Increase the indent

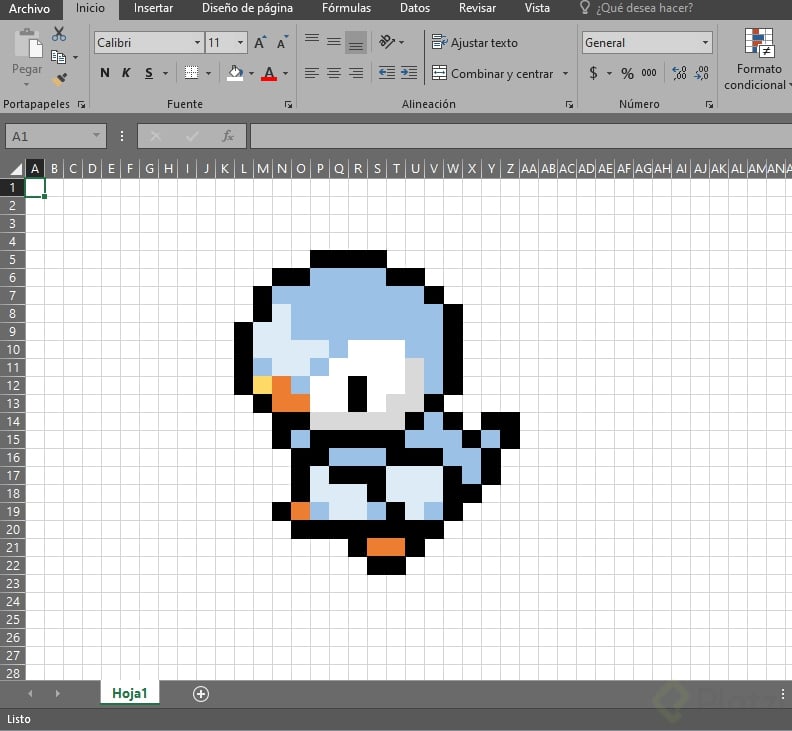coord(409,73)
